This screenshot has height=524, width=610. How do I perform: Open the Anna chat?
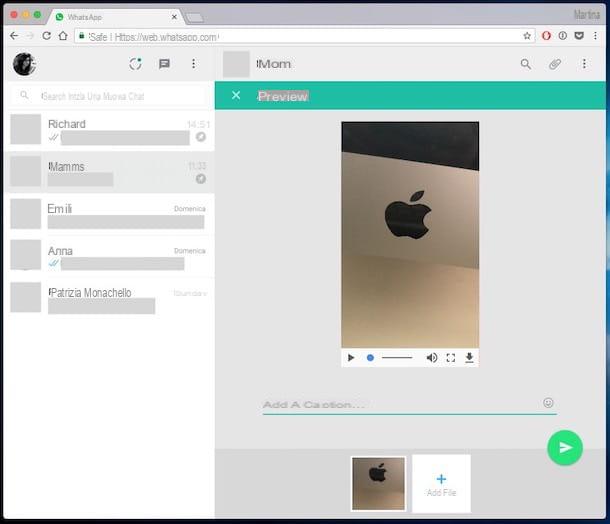tap(109, 256)
